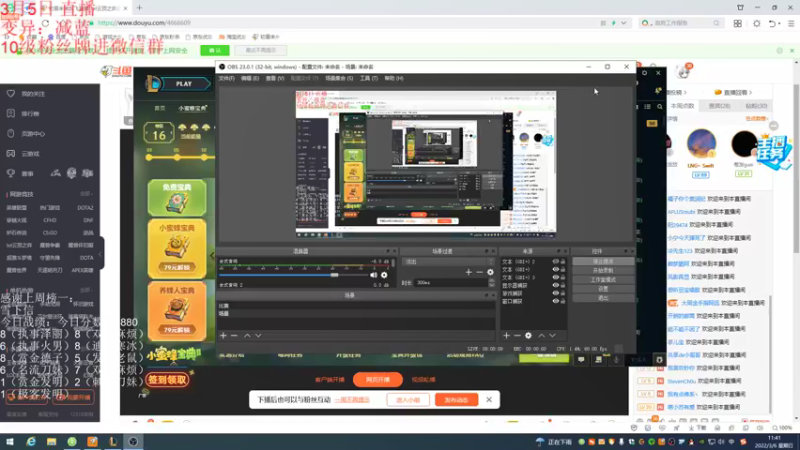Remove selected scene with minus icon

234,336
